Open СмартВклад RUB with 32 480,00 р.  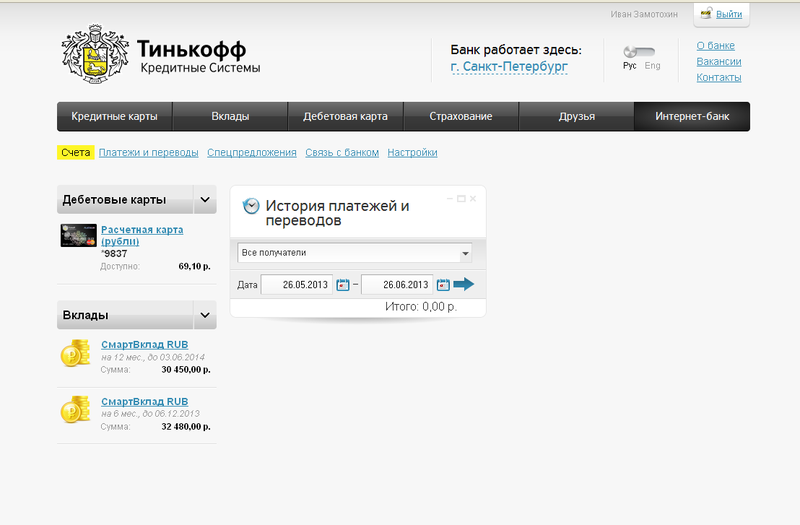coord(144,402)
